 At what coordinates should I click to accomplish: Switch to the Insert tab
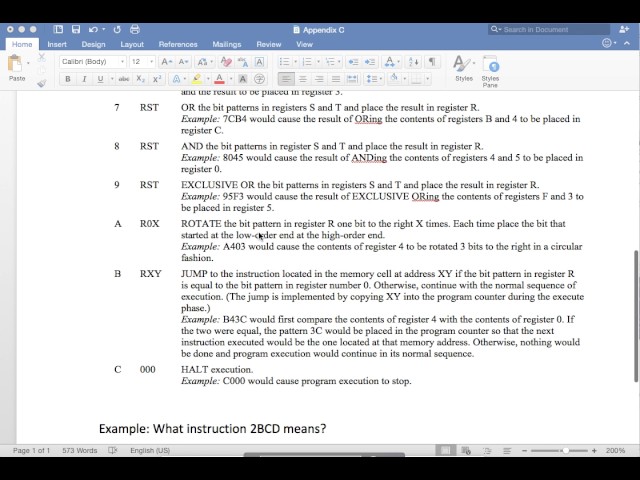tap(57, 44)
